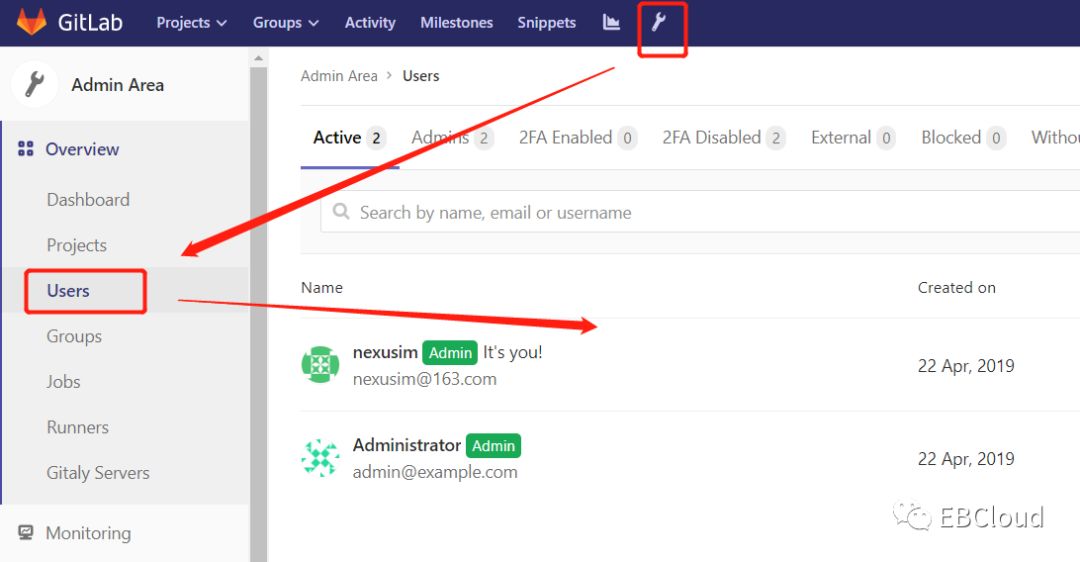Expand the Groups dropdown in navbar
Screen dimensions: 1080x562
[285, 22]
